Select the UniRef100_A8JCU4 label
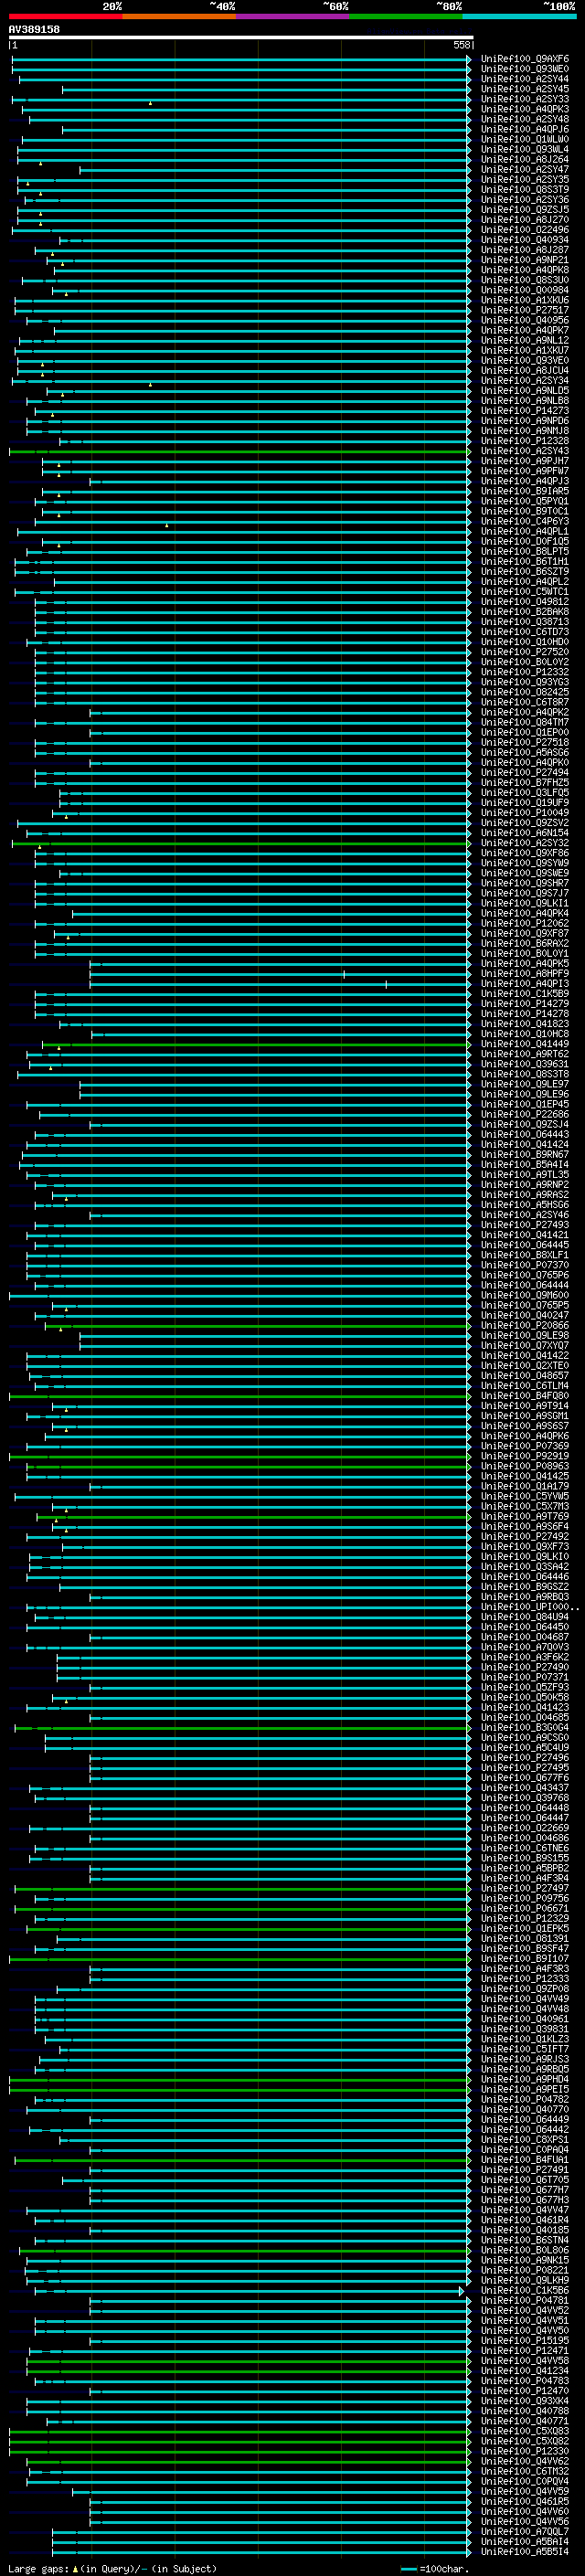585x2576 pixels. (x=524, y=371)
